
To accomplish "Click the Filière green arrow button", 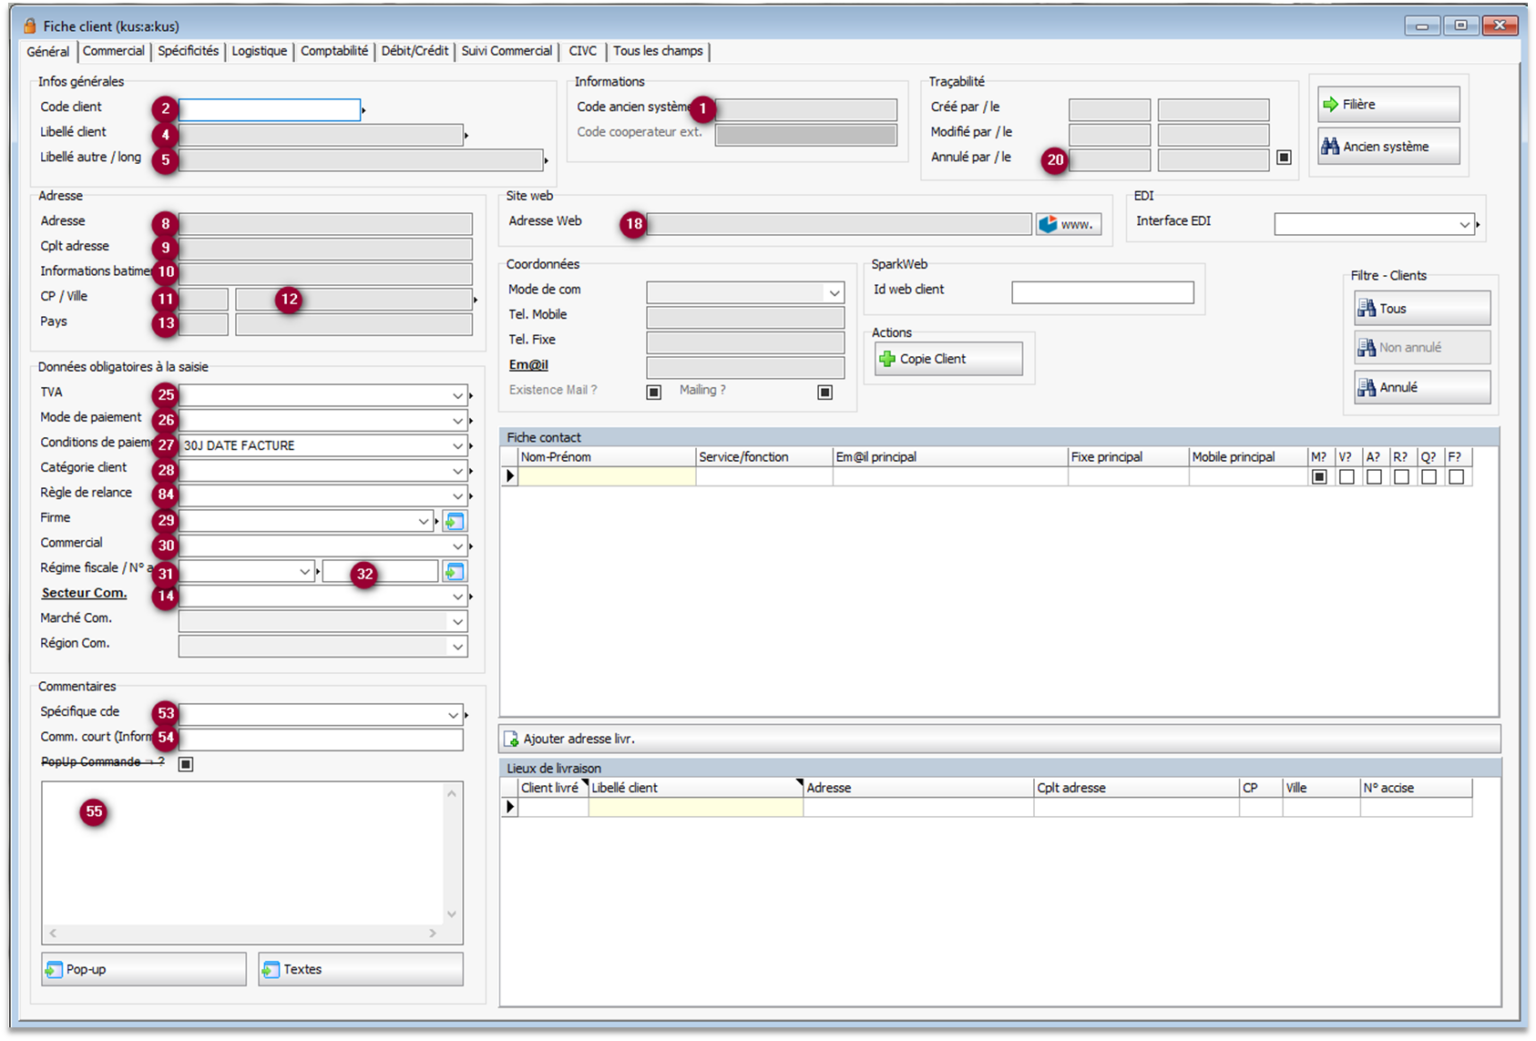I will pyautogui.click(x=1388, y=105).
